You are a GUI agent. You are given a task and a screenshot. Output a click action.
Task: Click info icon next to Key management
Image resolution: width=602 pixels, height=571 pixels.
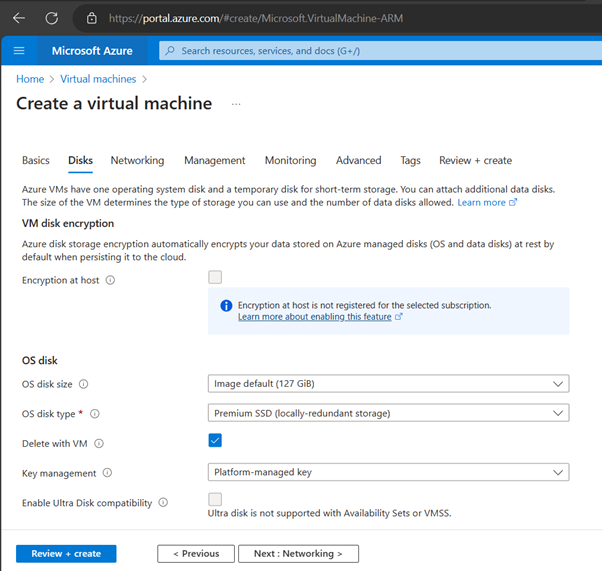pos(107,473)
